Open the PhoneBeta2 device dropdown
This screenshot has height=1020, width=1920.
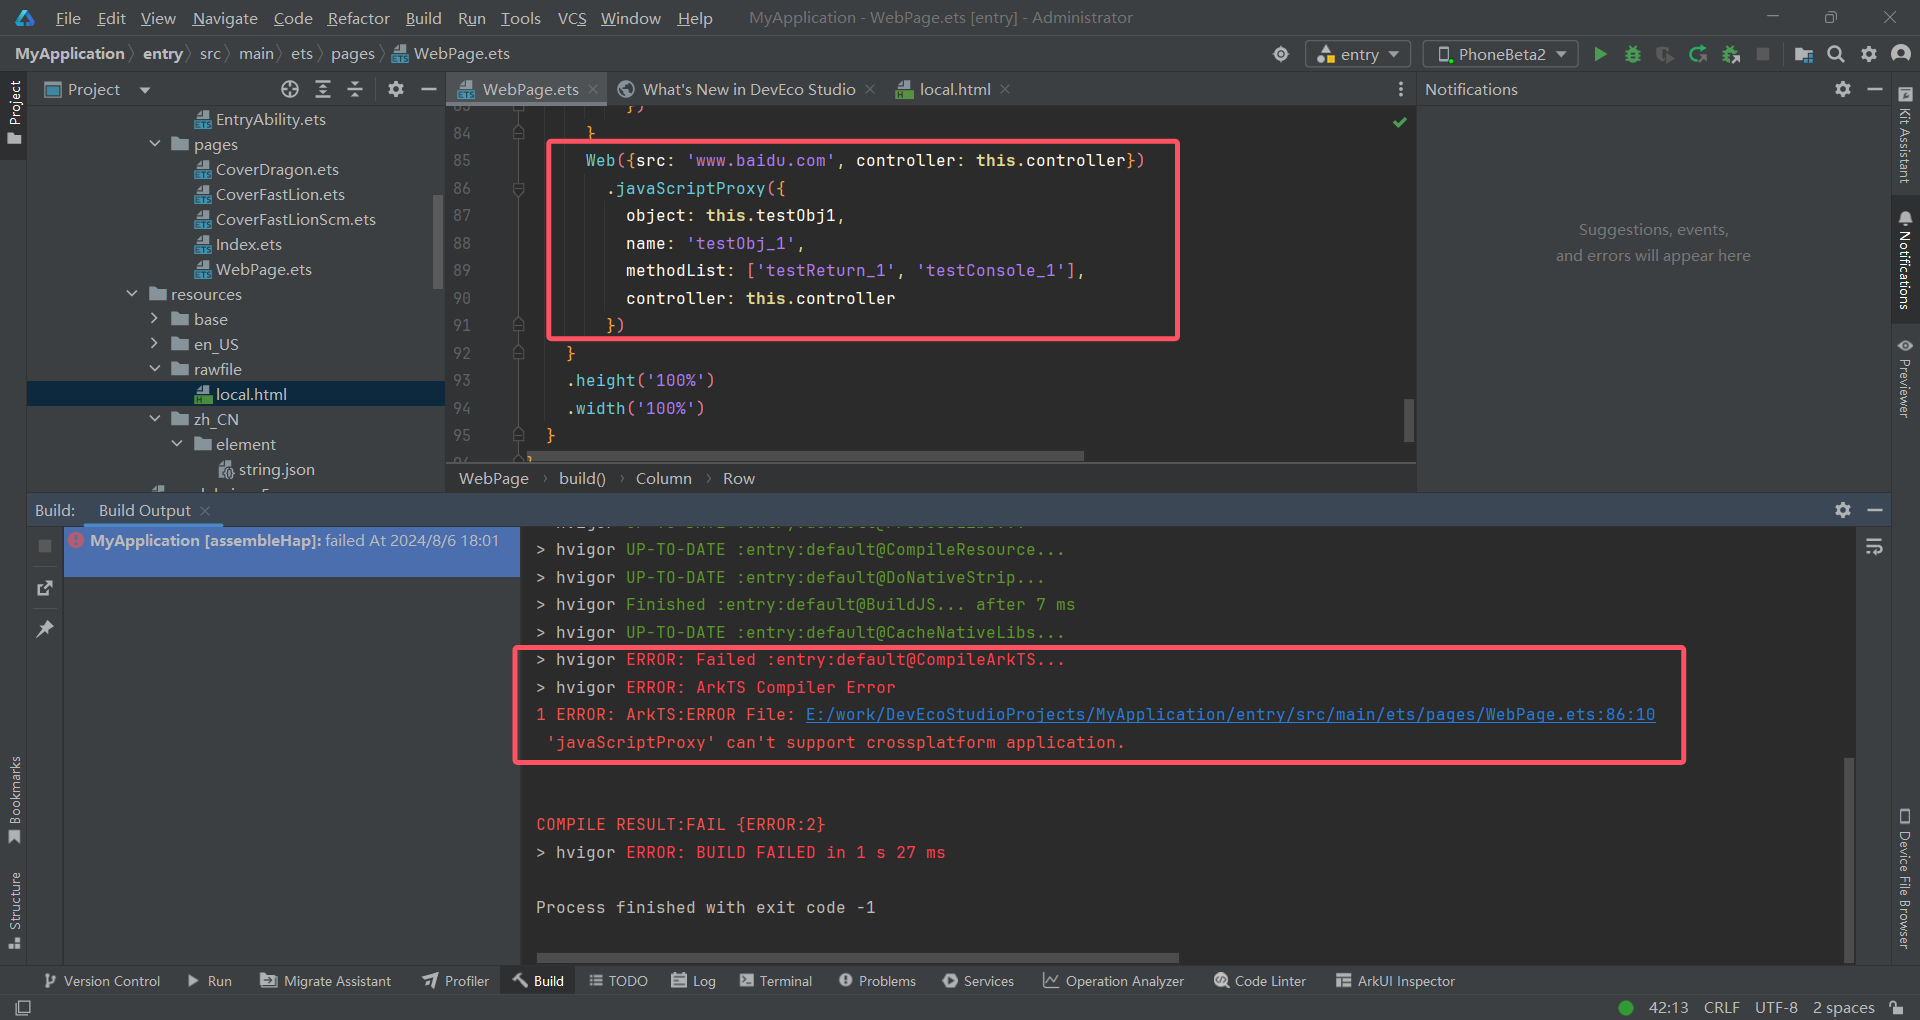[1501, 54]
